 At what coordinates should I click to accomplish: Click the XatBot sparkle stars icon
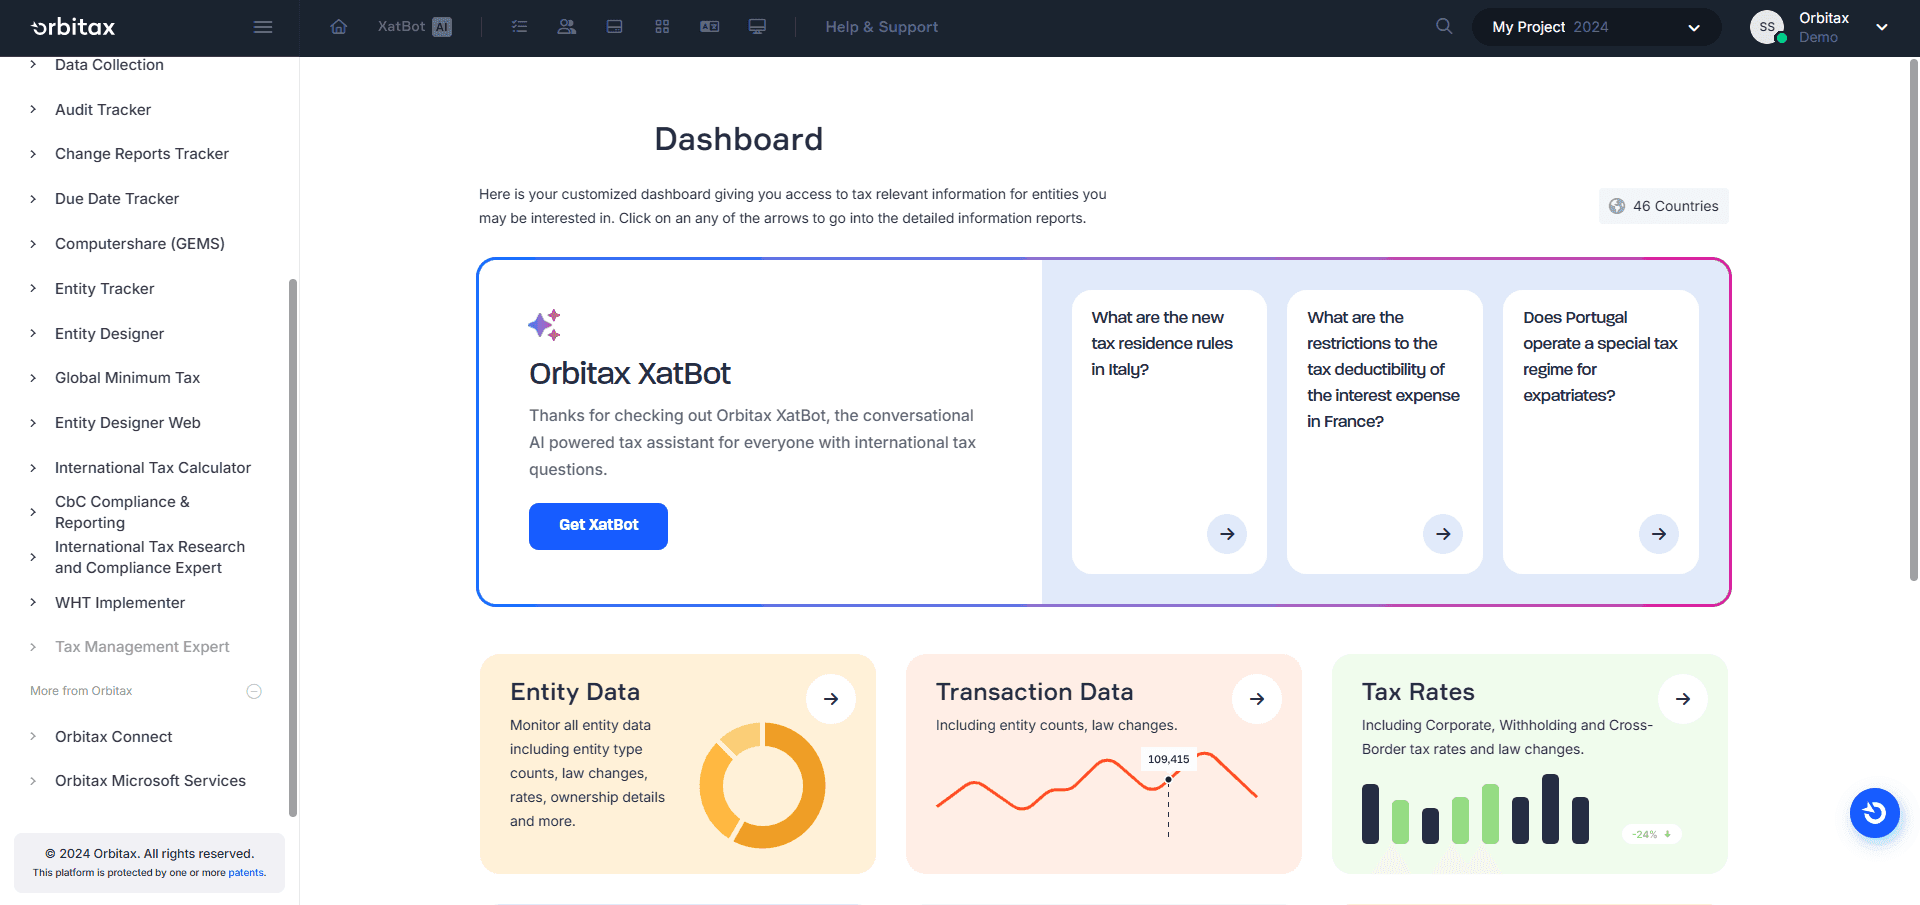[x=544, y=325]
